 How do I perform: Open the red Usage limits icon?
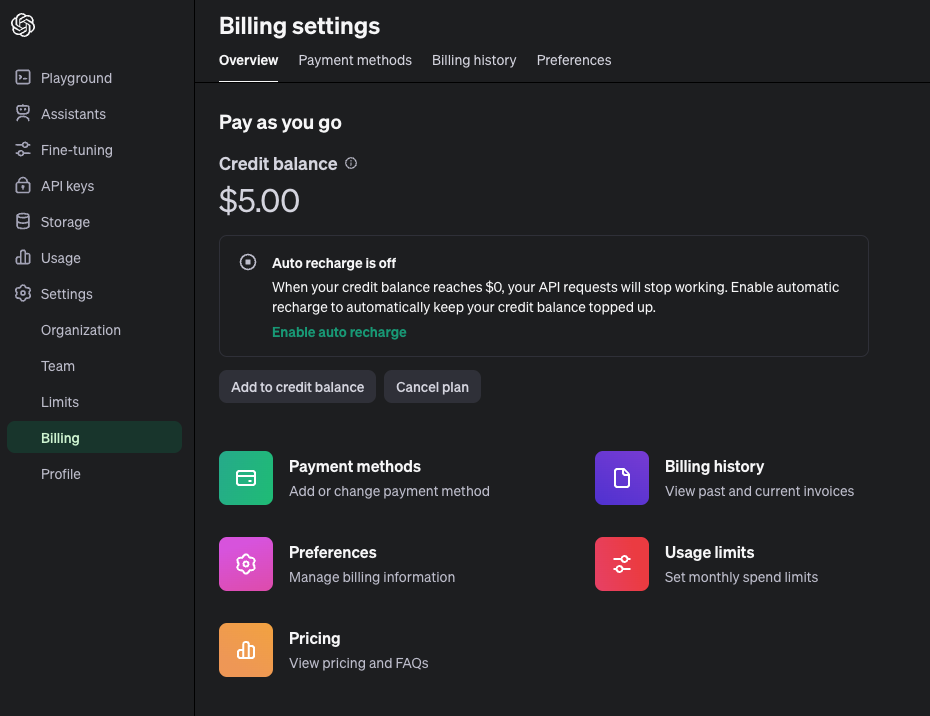pyautogui.click(x=622, y=564)
